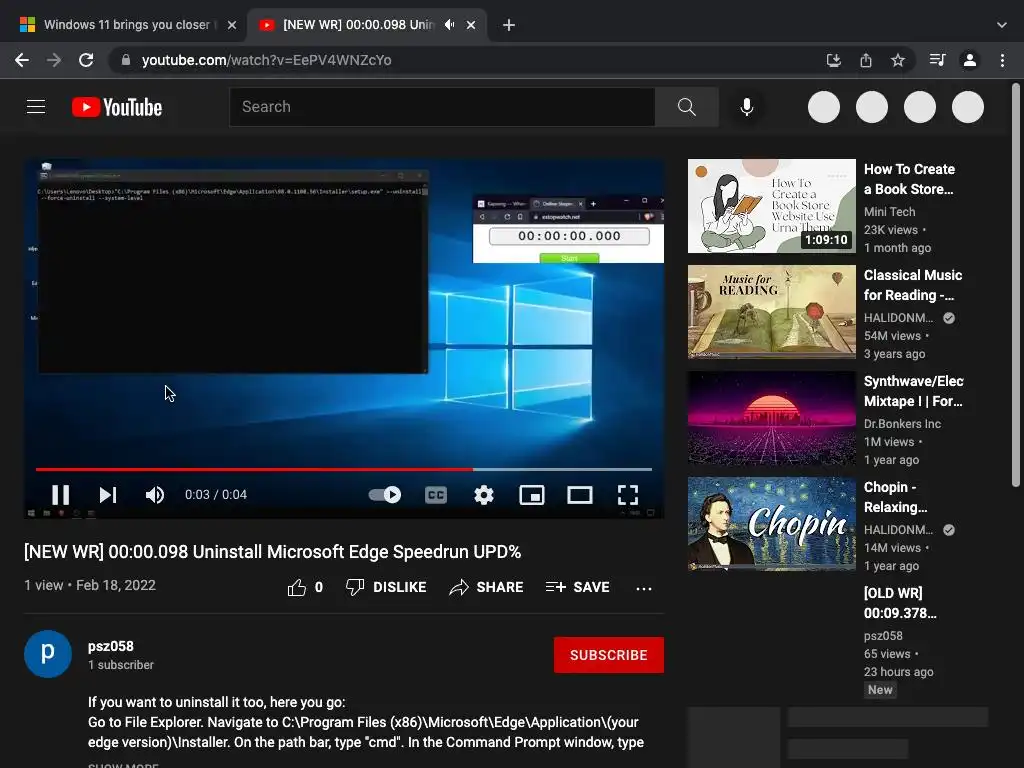Share this page from address bar
The image size is (1024, 768).
point(866,60)
